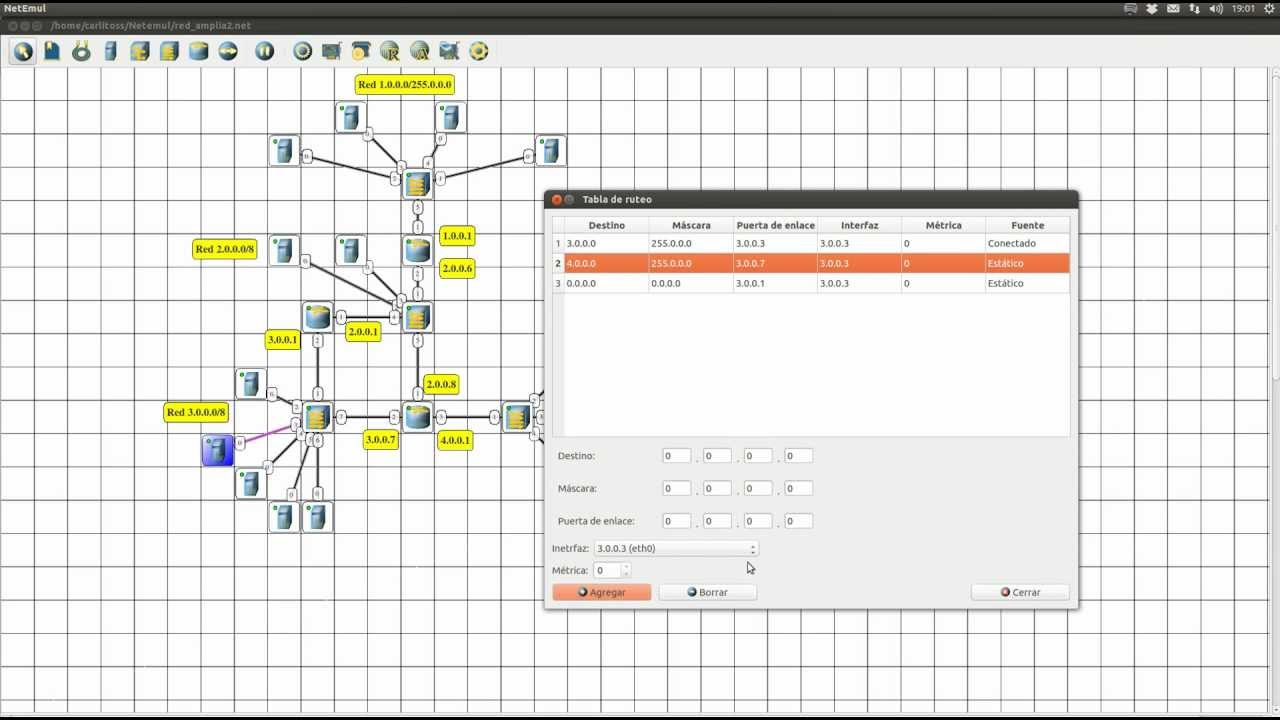Select the add switch tool
The height and width of the screenshot is (720, 1280).
169,51
